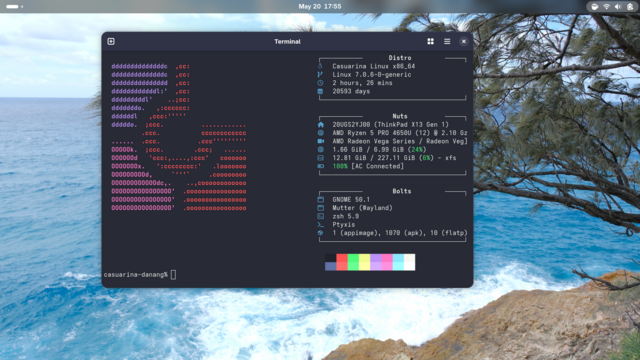Image resolution: width=640 pixels, height=360 pixels.
Task: Open the Activities workspace indicator
Action: point(14,7)
